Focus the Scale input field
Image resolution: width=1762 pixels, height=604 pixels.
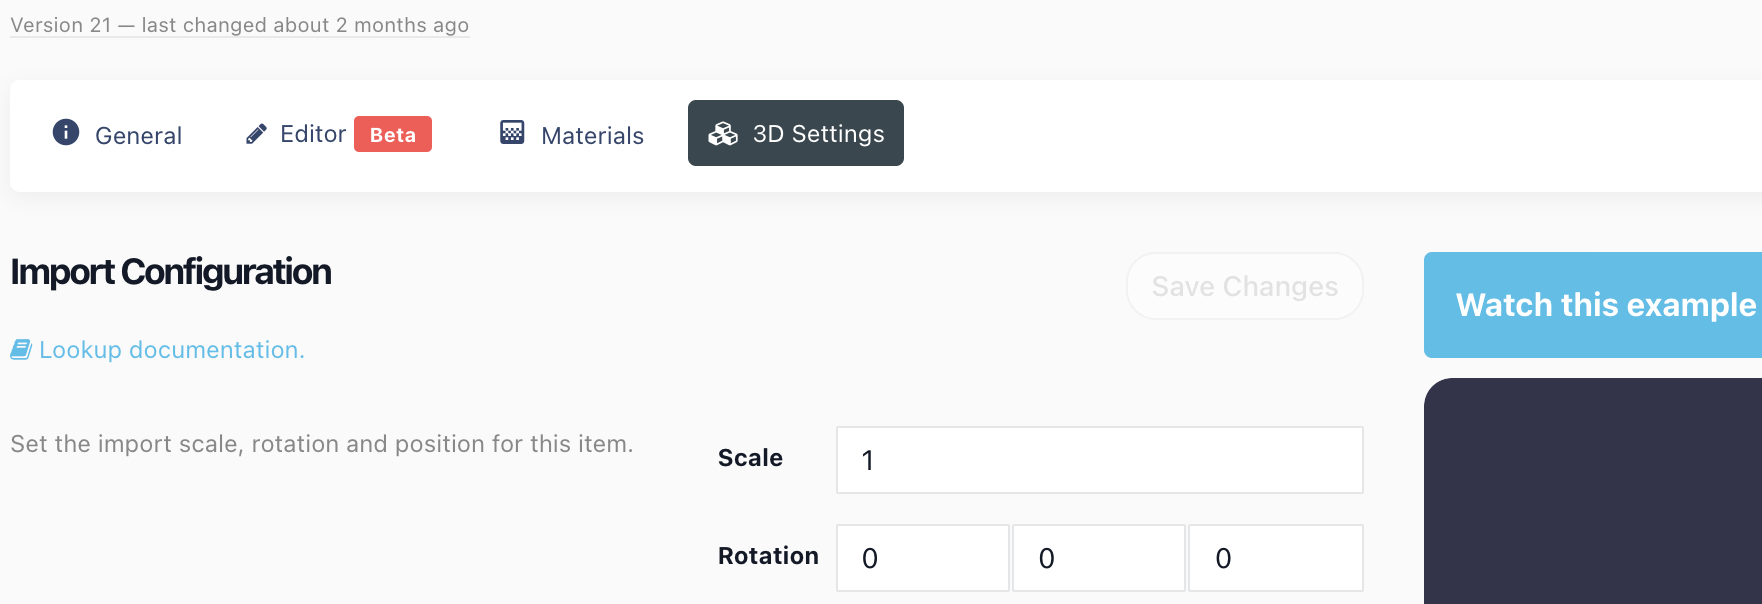click(x=1100, y=460)
